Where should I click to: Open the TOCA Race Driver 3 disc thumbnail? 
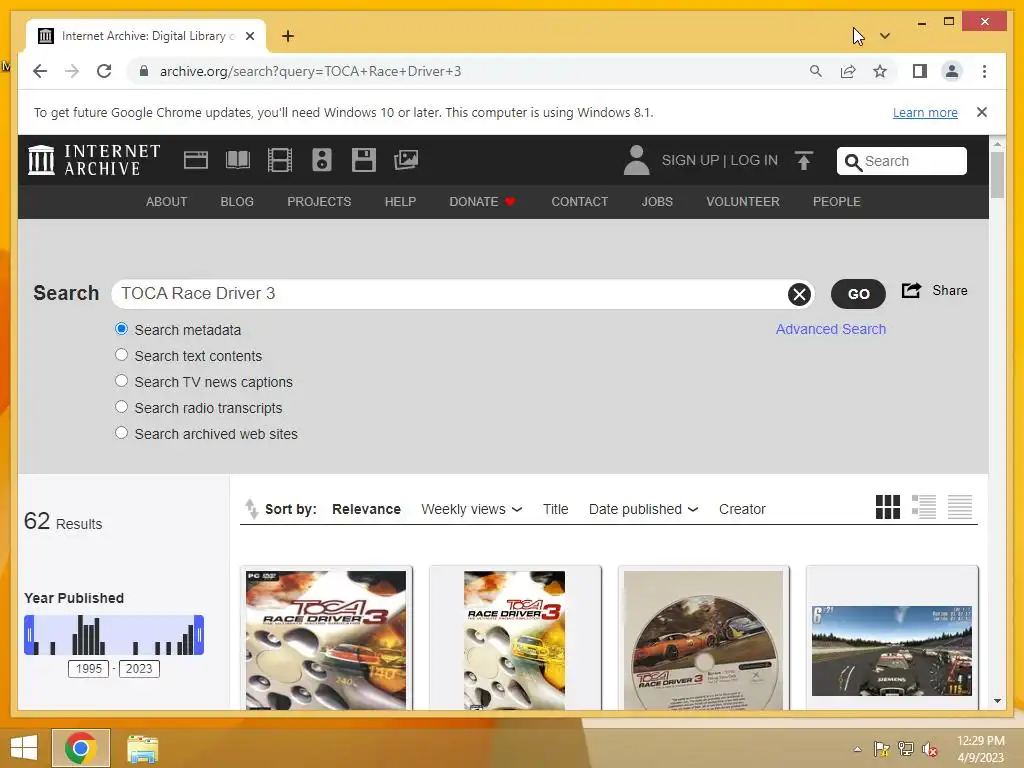pos(703,640)
